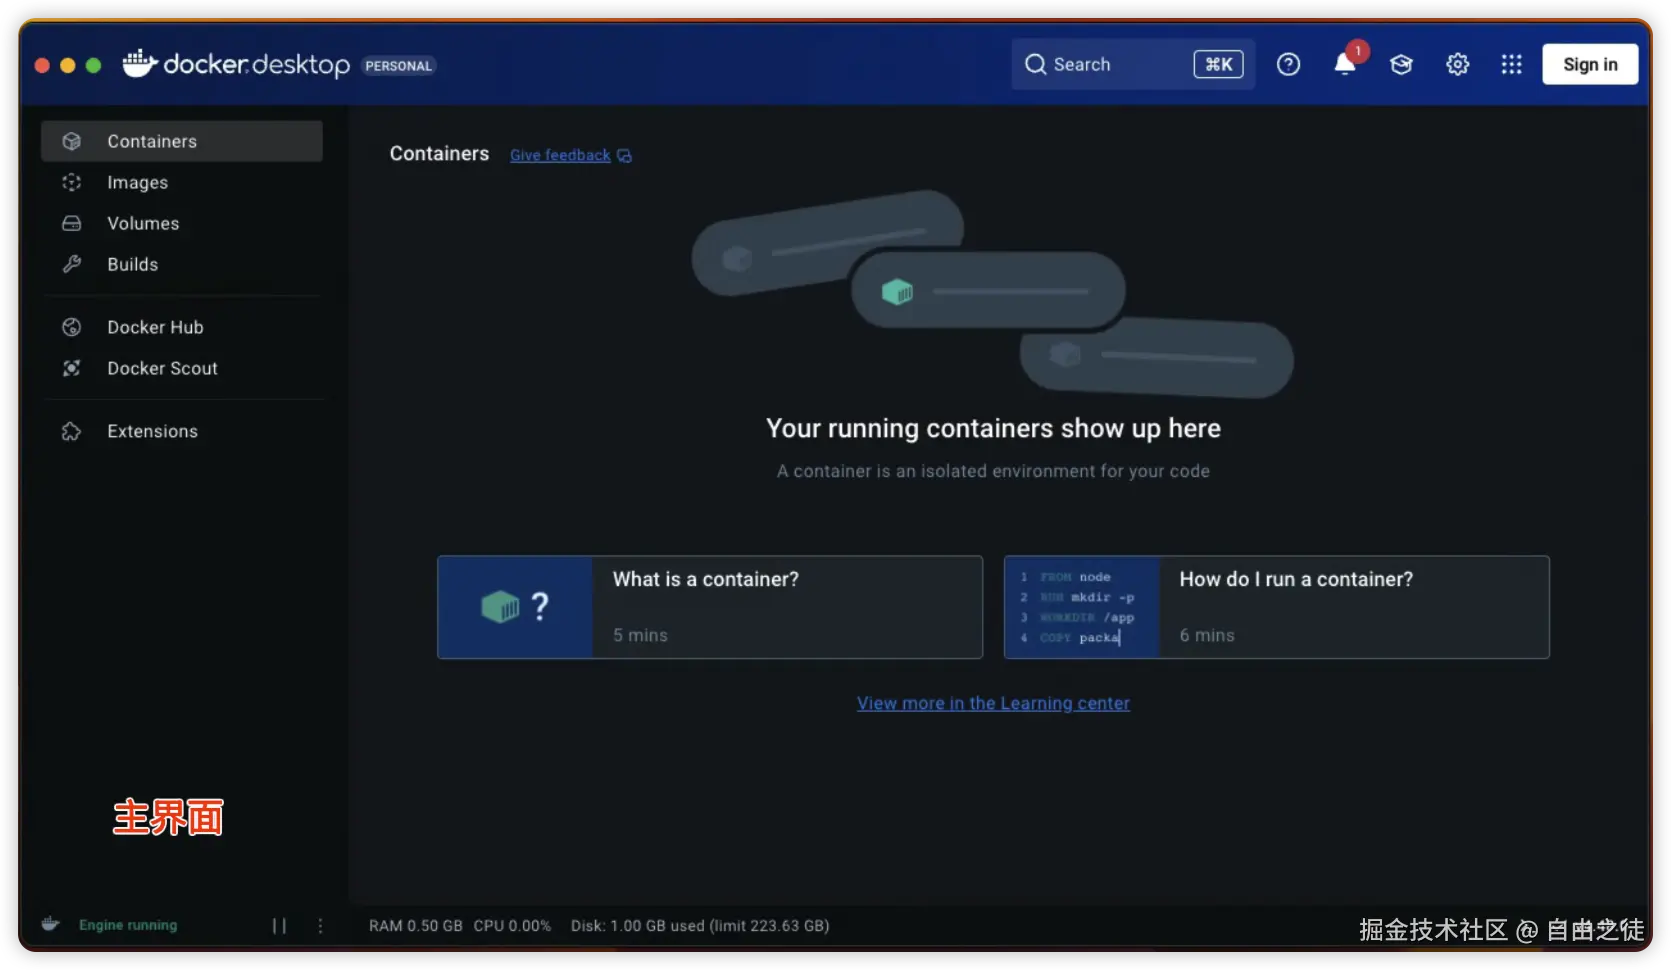Image resolution: width=1671 pixels, height=970 pixels.
Task: Click the Containers cube icon in sidebar
Action: (71, 141)
